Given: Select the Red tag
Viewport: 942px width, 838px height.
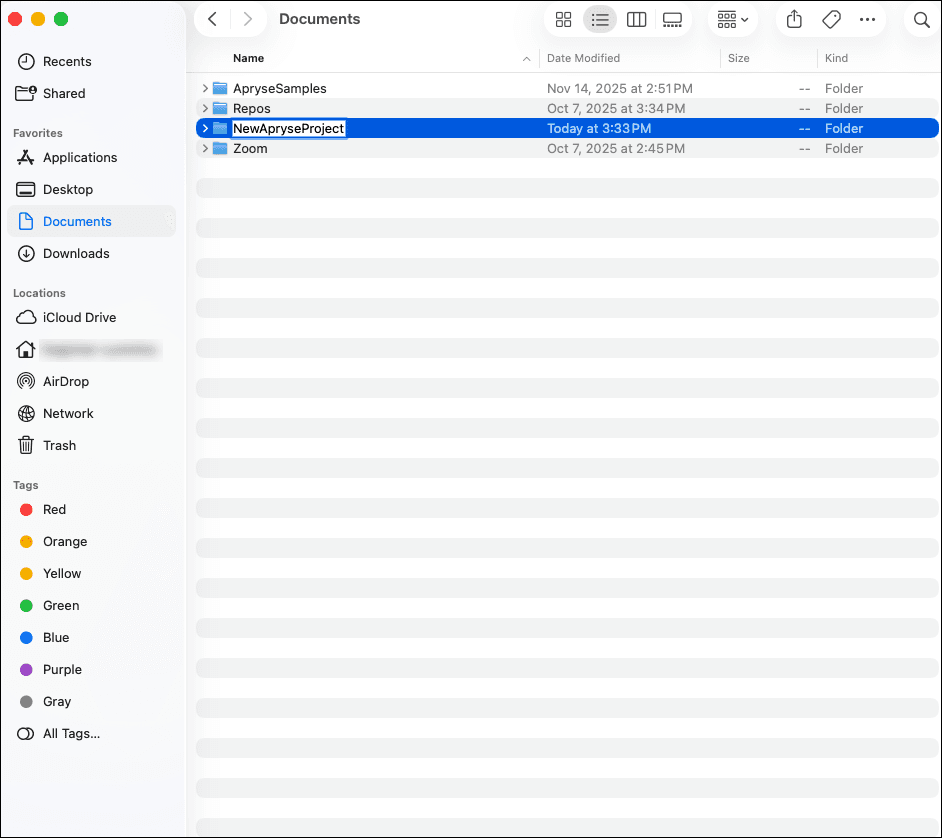Looking at the screenshot, I should pos(54,510).
